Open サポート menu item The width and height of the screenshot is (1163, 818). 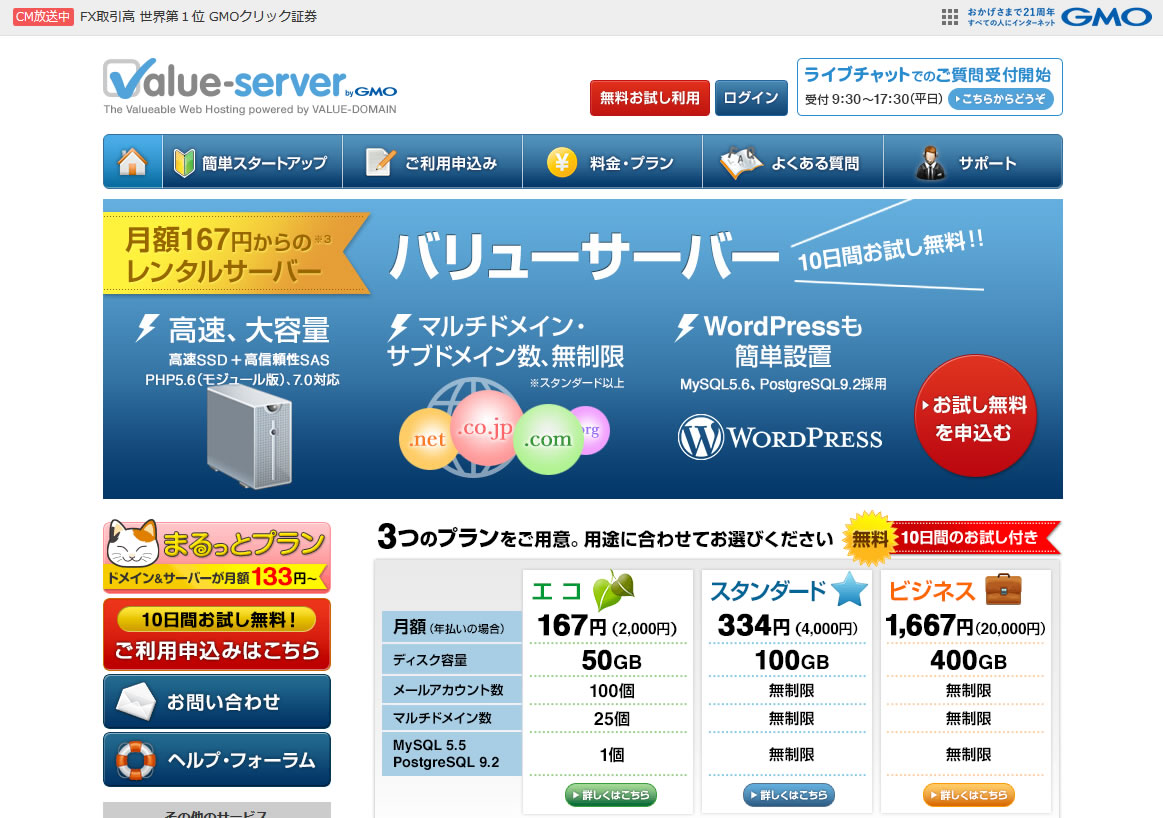point(973,162)
